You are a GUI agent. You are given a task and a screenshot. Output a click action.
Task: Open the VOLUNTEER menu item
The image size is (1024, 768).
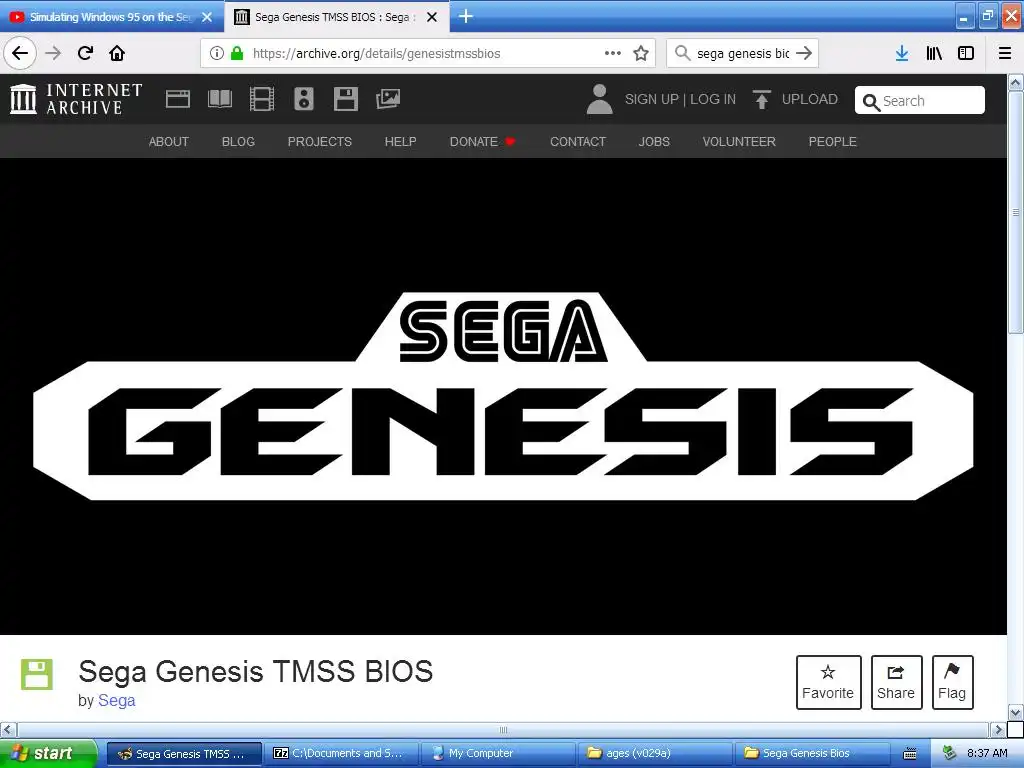coord(739,142)
